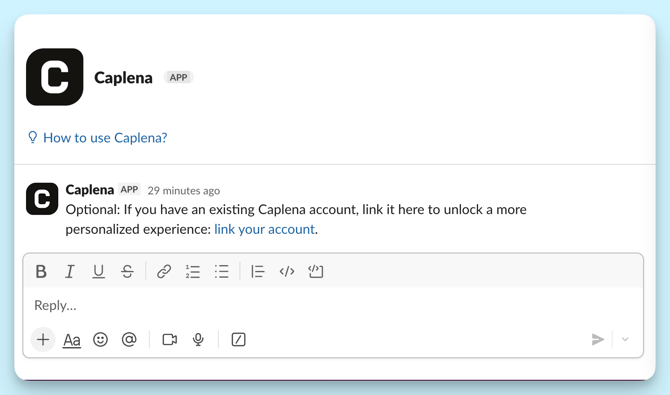Viewport: 670px width, 395px height.
Task: Insert a link with the chain icon
Action: (164, 271)
